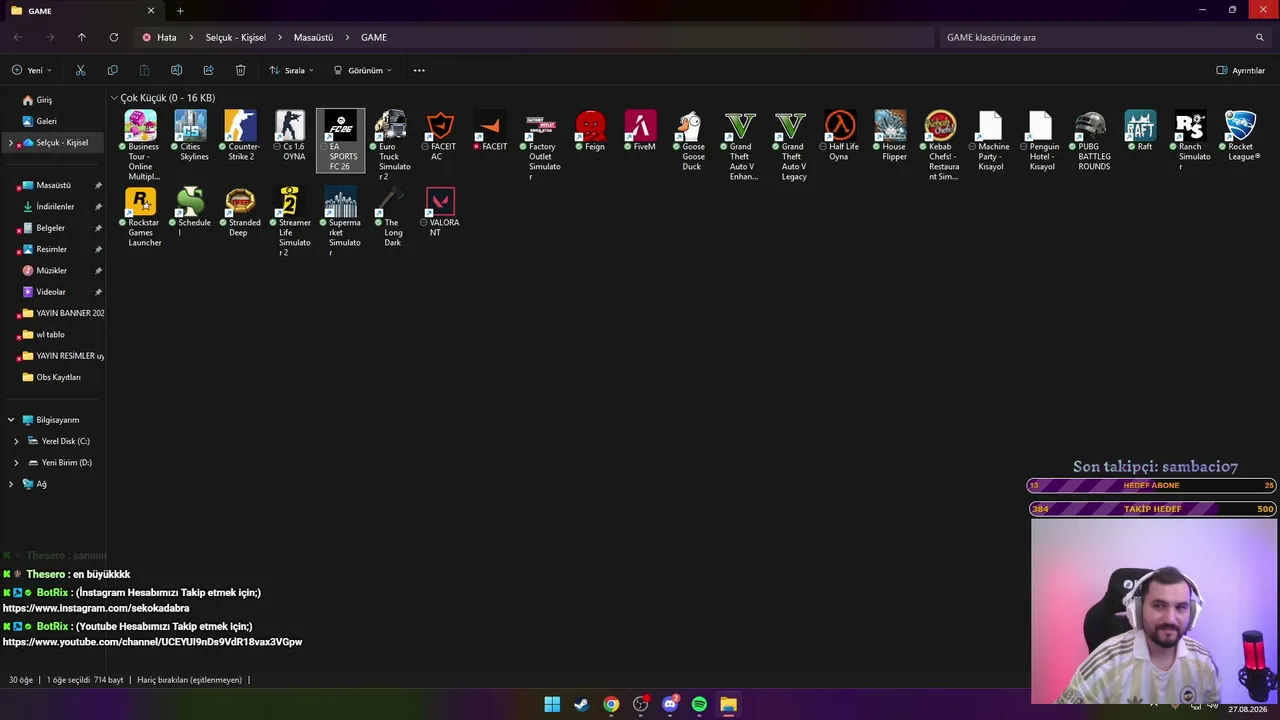Select the Kebab Chefs shortcut

(x=941, y=145)
